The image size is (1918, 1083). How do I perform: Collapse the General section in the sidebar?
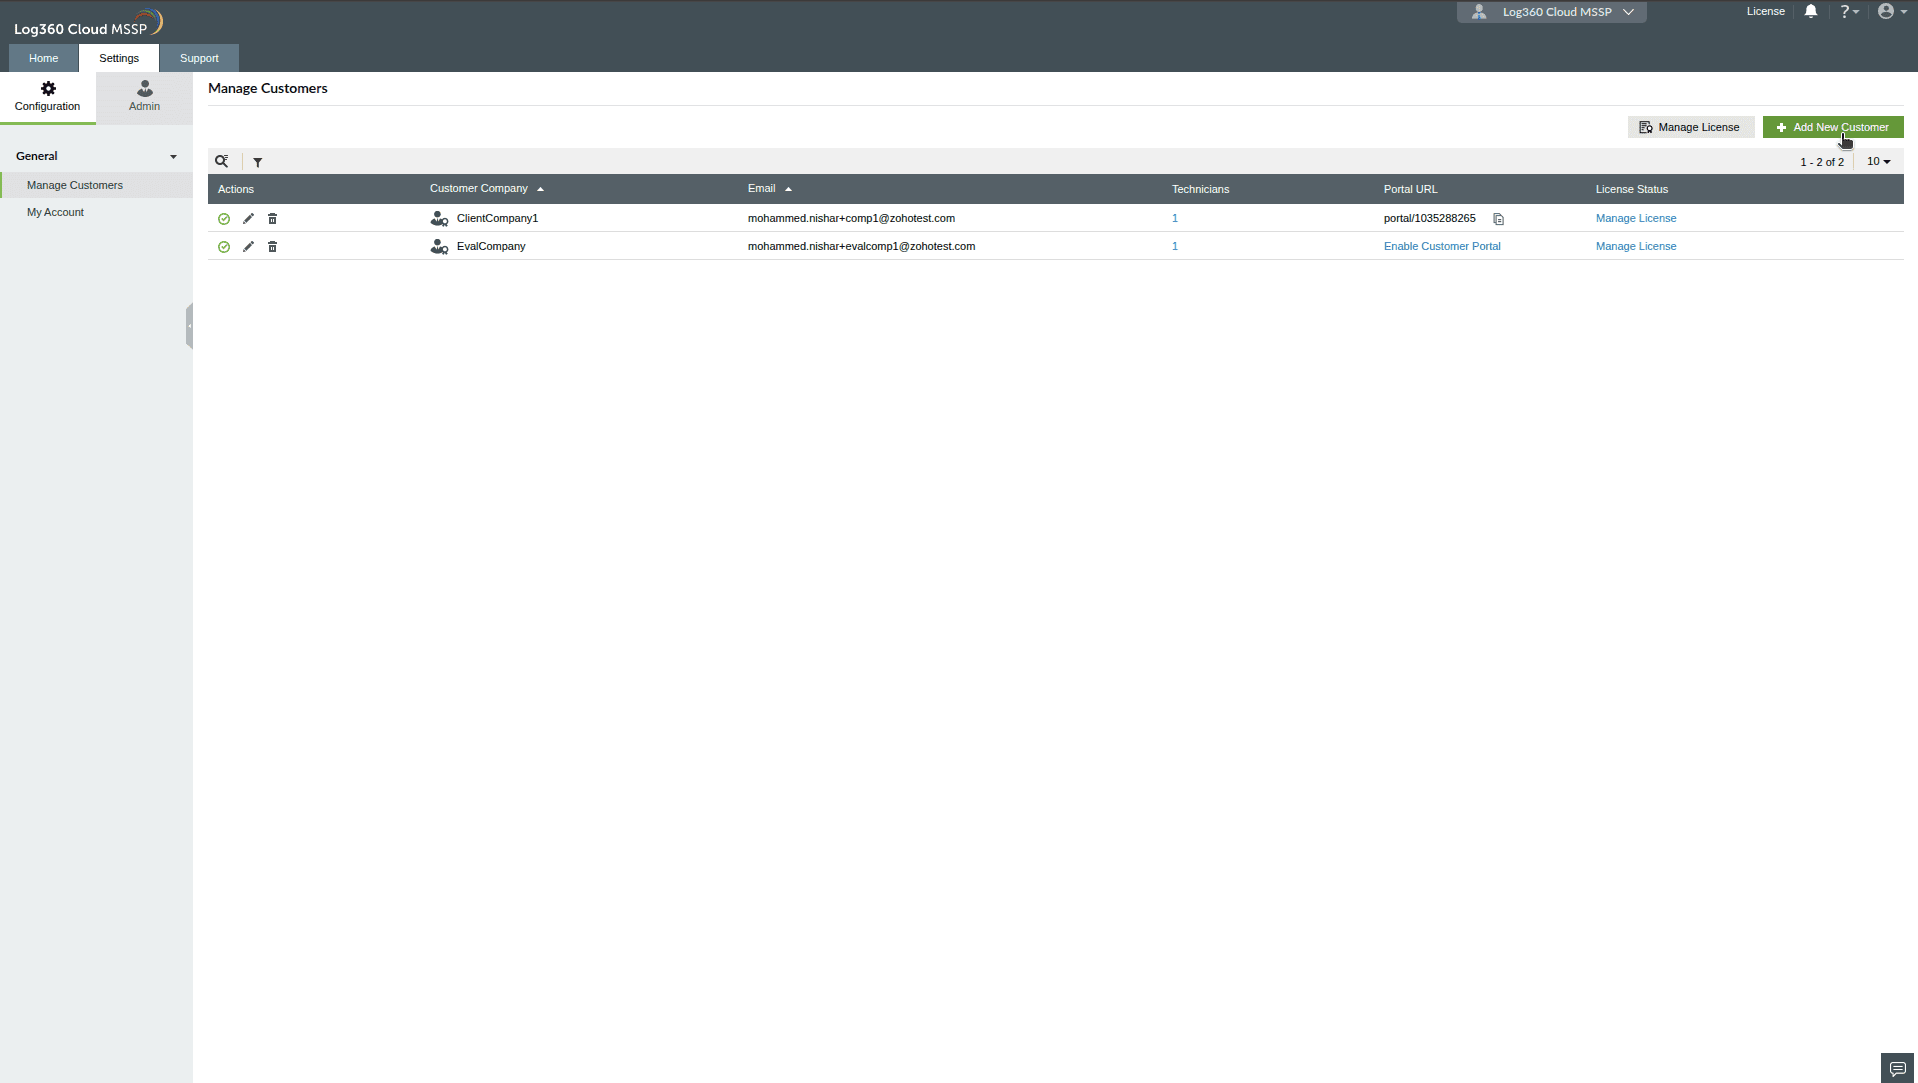173,156
